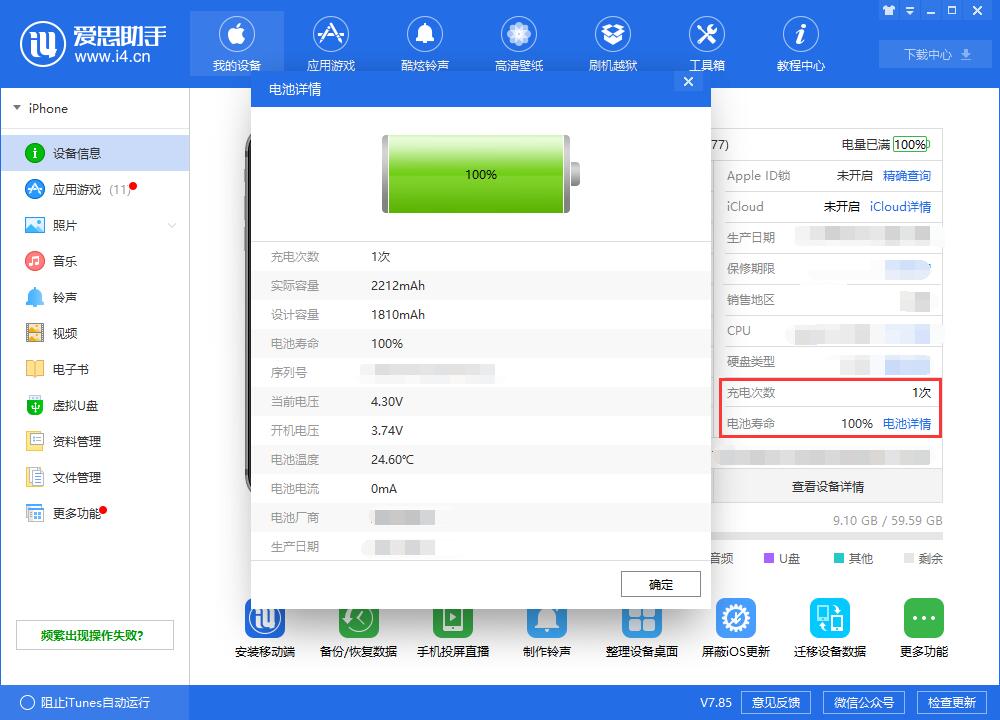
Task: Launch 迁移设备数据 migration tool
Action: [830, 627]
